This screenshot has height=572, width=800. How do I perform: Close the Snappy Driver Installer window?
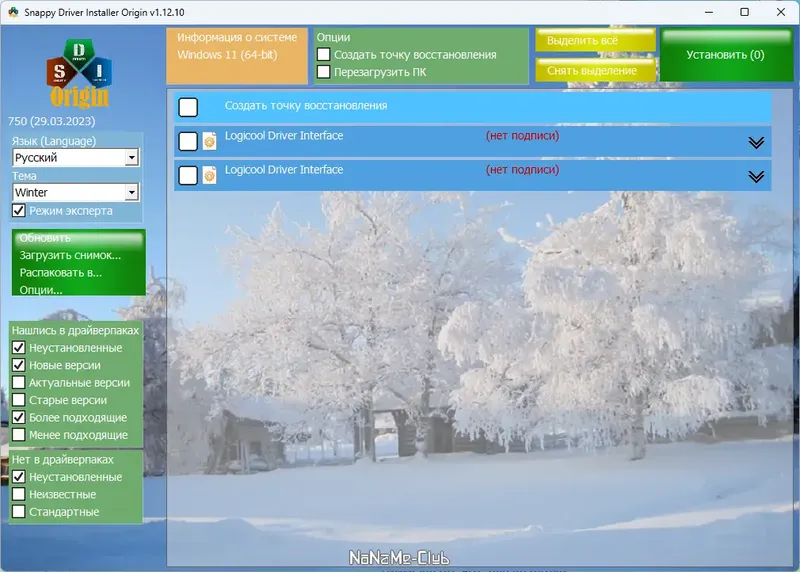[x=781, y=12]
